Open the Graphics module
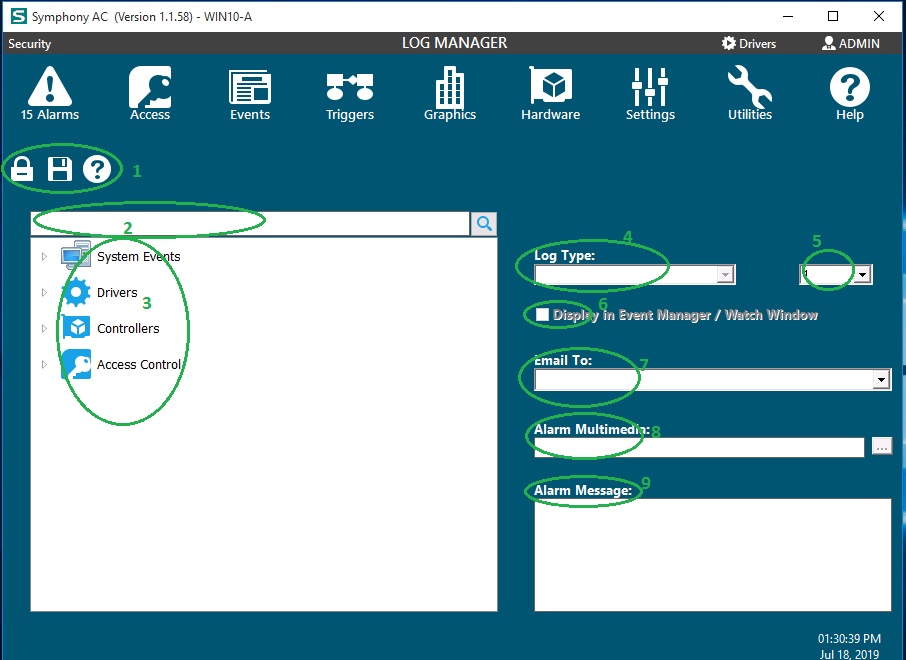This screenshot has height=660, width=906. point(450,92)
